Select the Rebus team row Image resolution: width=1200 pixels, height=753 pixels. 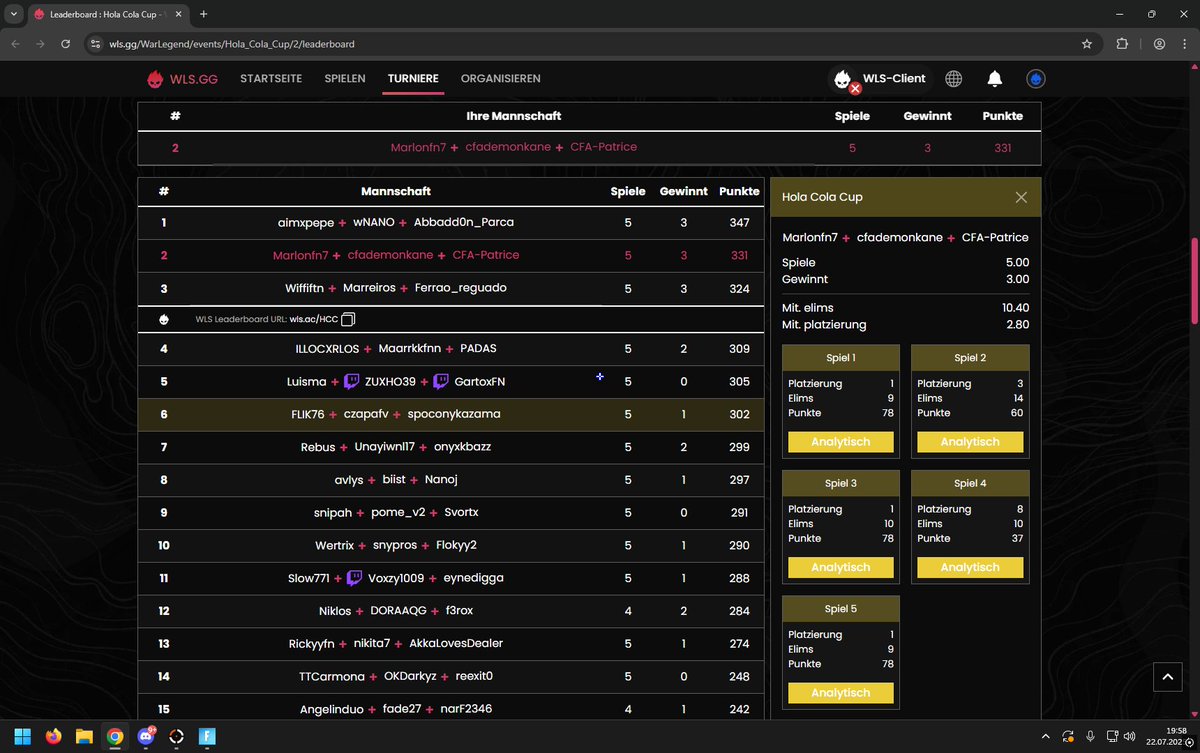coord(451,447)
